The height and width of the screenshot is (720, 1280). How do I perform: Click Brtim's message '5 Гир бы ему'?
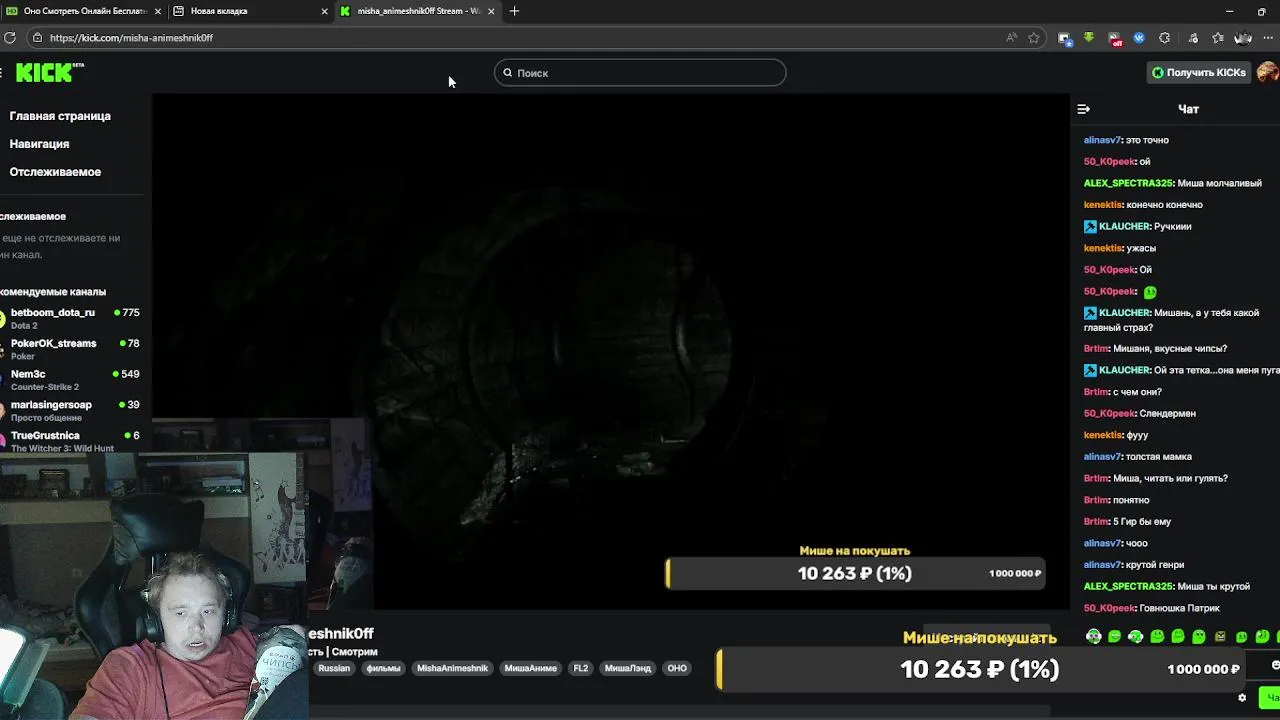coord(1142,522)
